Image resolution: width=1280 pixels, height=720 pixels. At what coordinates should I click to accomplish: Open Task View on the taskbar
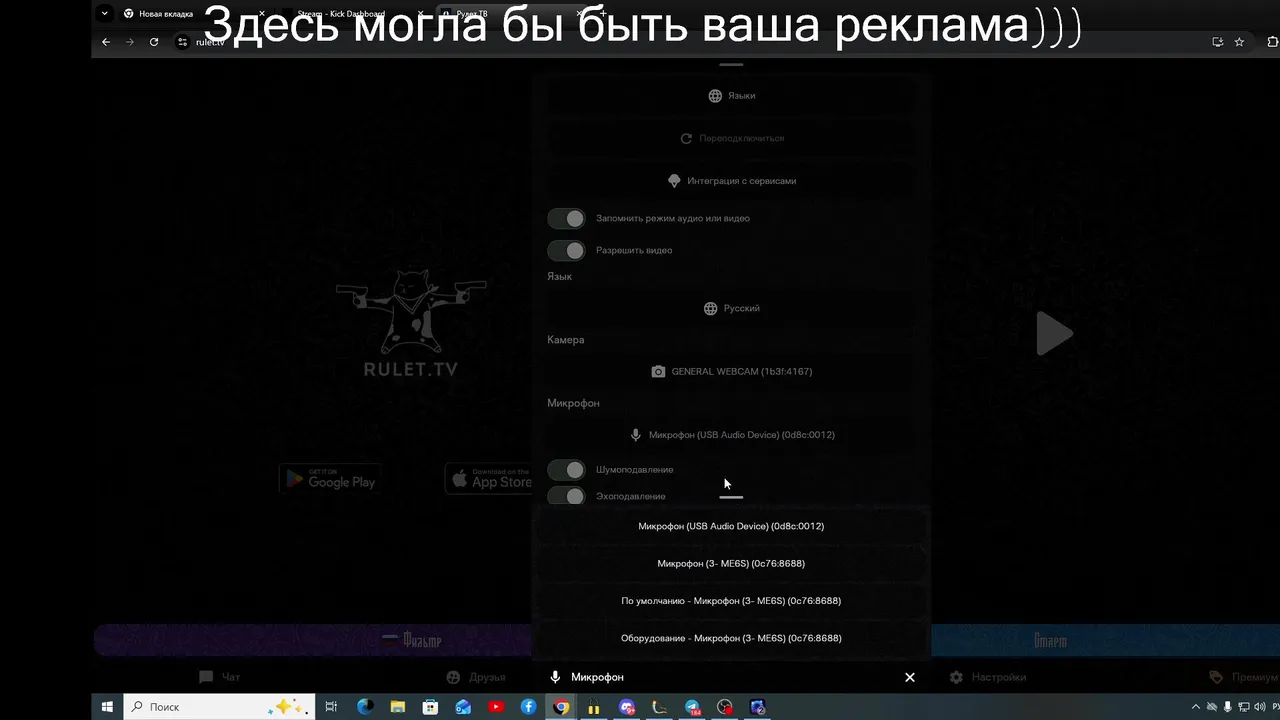332,707
